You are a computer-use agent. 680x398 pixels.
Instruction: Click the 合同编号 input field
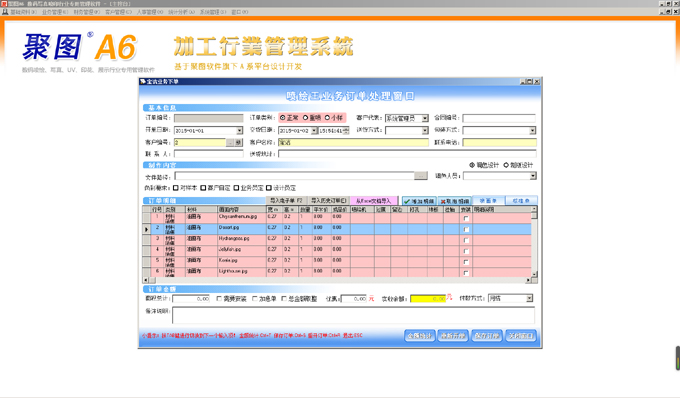[499, 118]
